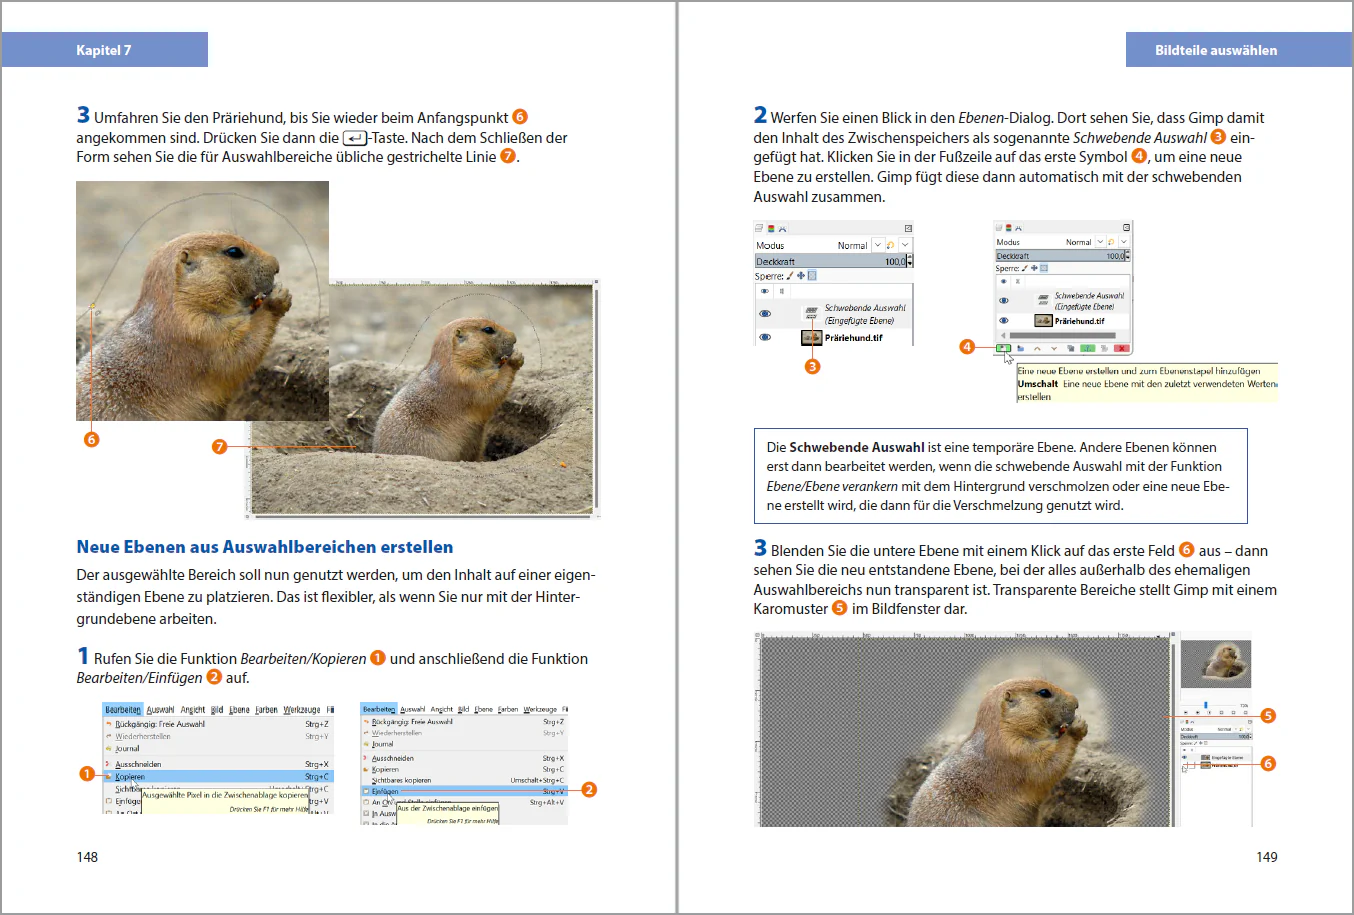Screen dimensions: 1354x915
Task: Click the paintbrush lock pixels icon in left Ebenen dialog
Action: [789, 276]
